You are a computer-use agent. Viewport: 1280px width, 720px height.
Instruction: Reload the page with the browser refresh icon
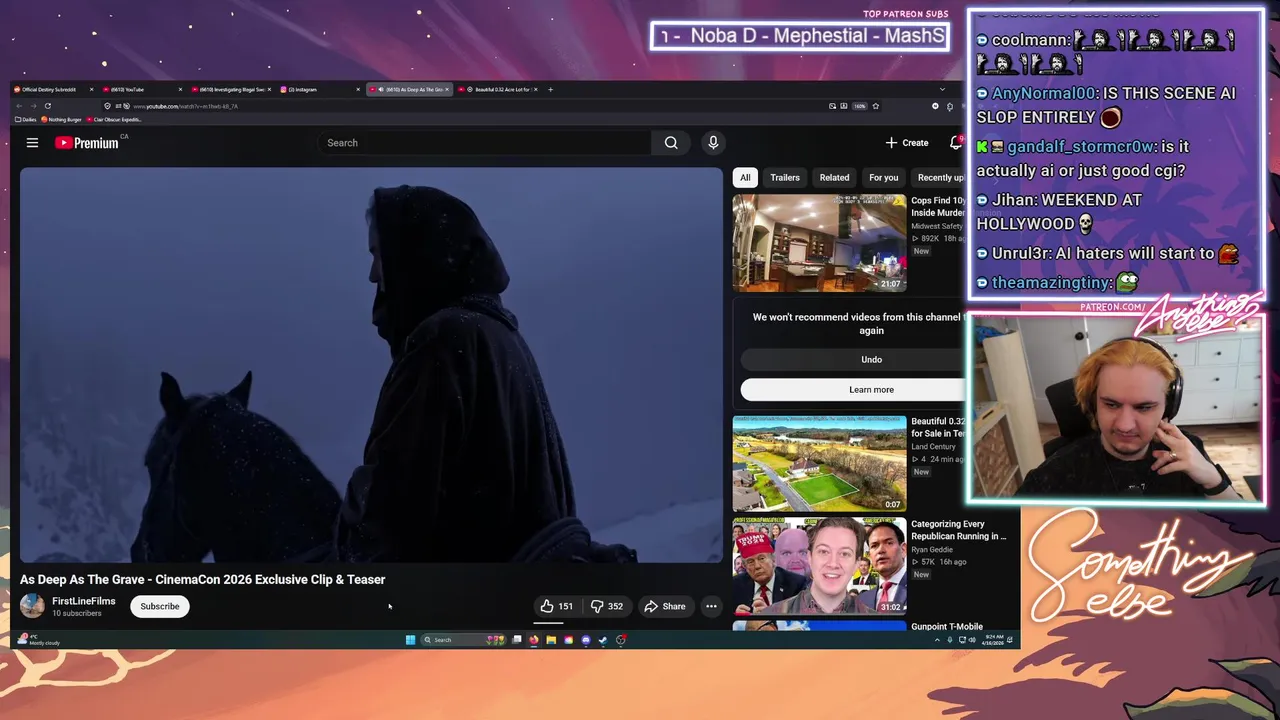(48, 106)
